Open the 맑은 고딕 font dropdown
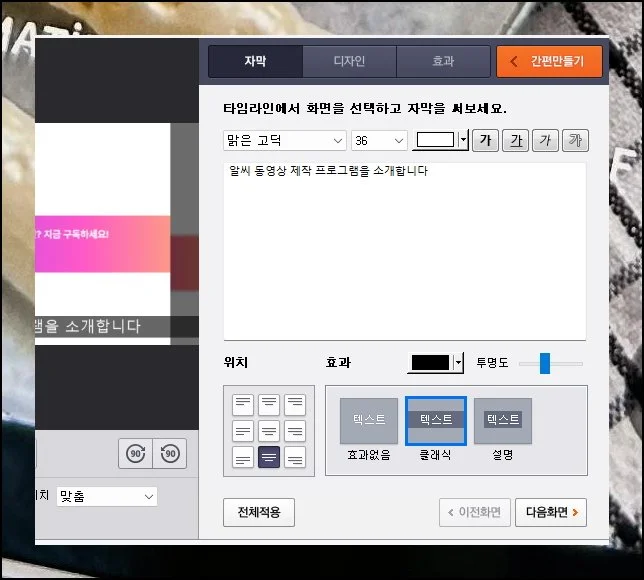 [x=284, y=141]
